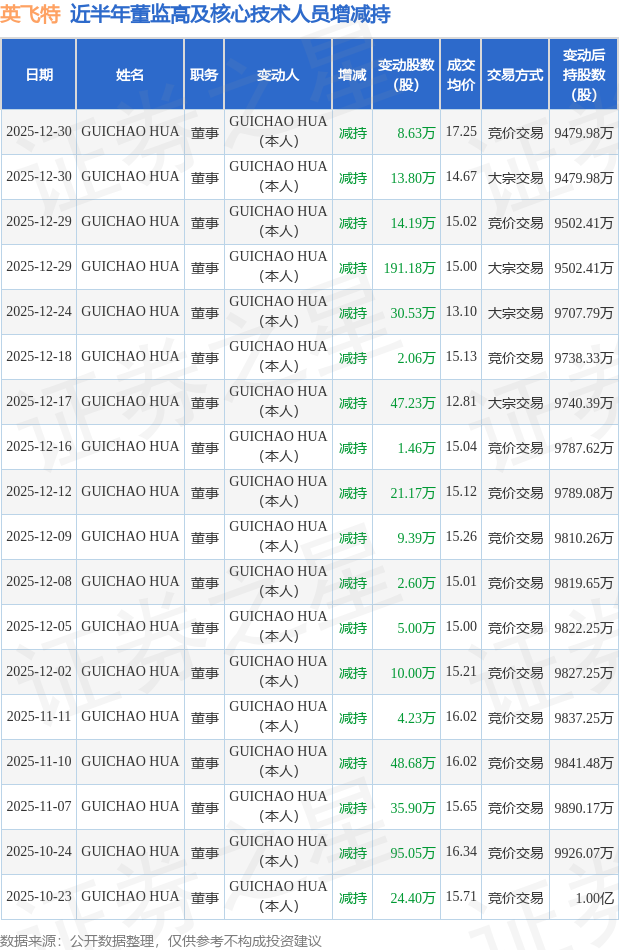Click the 9707.79万 holding amount cell
Image resolution: width=619 pixels, height=950 pixels.
(584, 312)
